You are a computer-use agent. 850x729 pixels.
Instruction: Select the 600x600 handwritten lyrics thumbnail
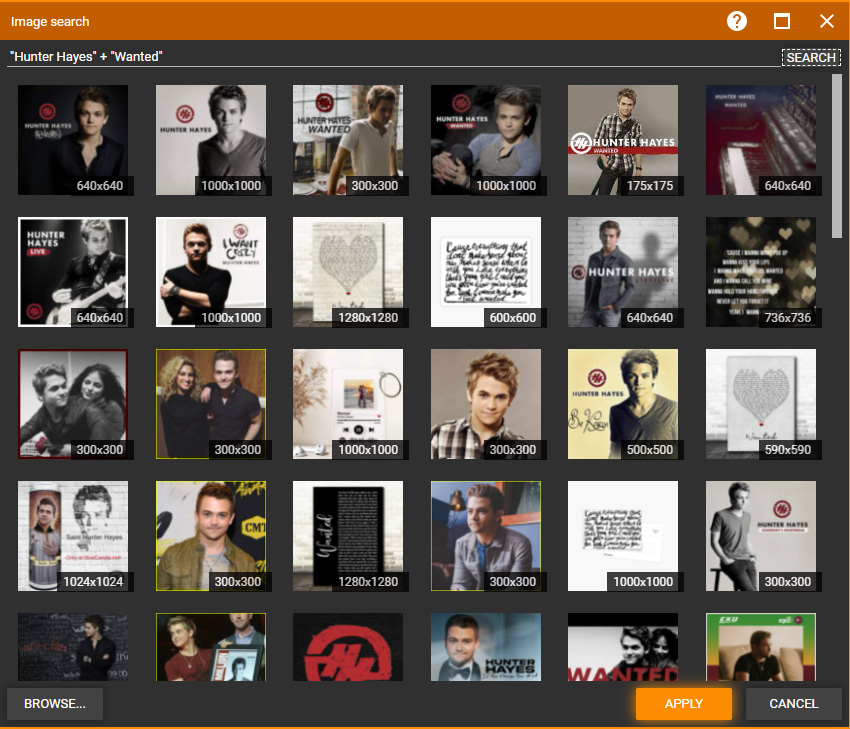(486, 271)
